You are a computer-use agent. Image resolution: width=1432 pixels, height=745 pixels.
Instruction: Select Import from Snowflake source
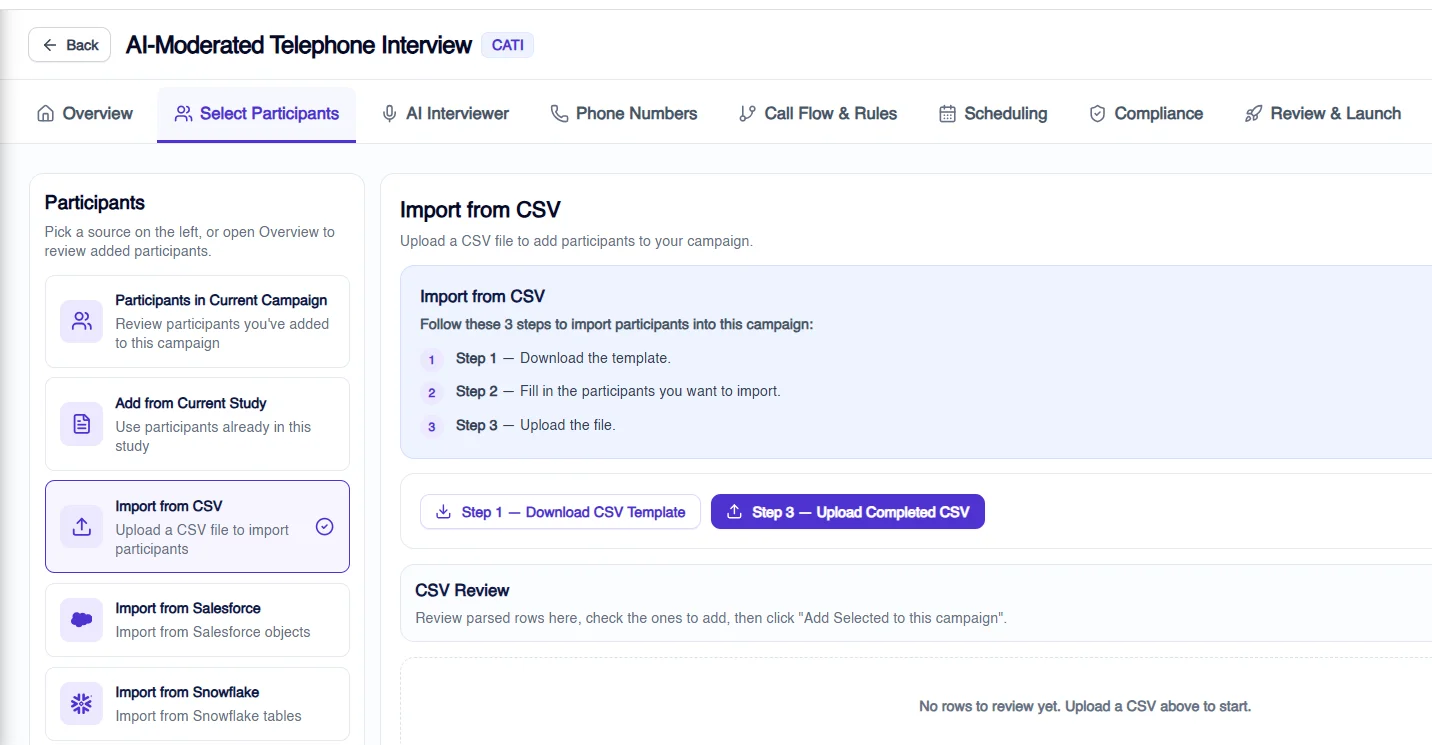[x=197, y=704]
